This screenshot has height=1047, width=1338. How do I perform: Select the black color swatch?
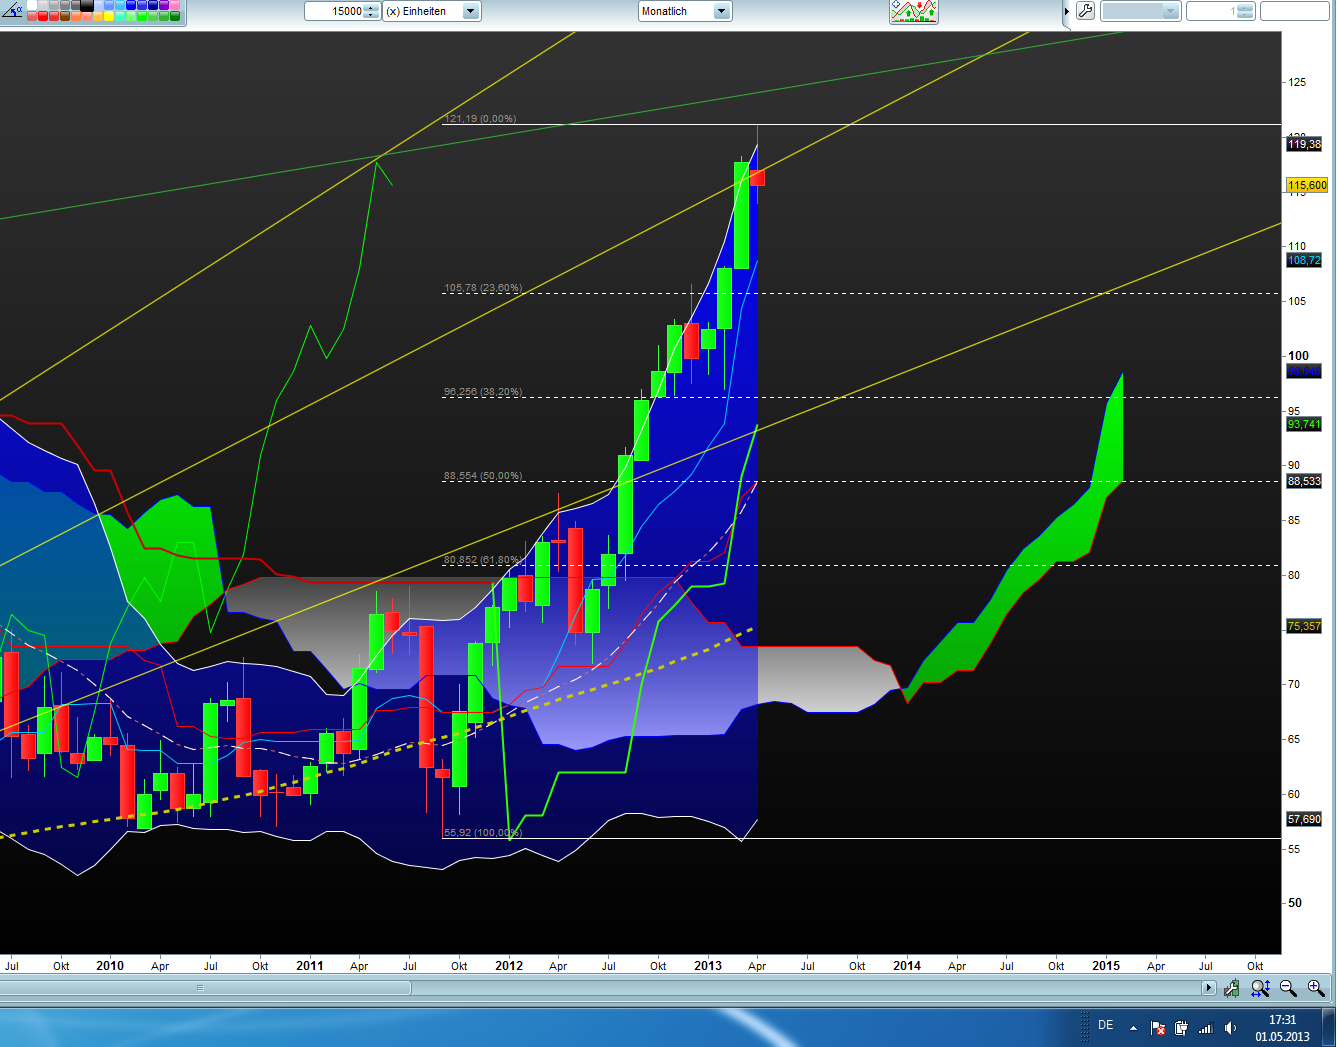pos(87,5)
